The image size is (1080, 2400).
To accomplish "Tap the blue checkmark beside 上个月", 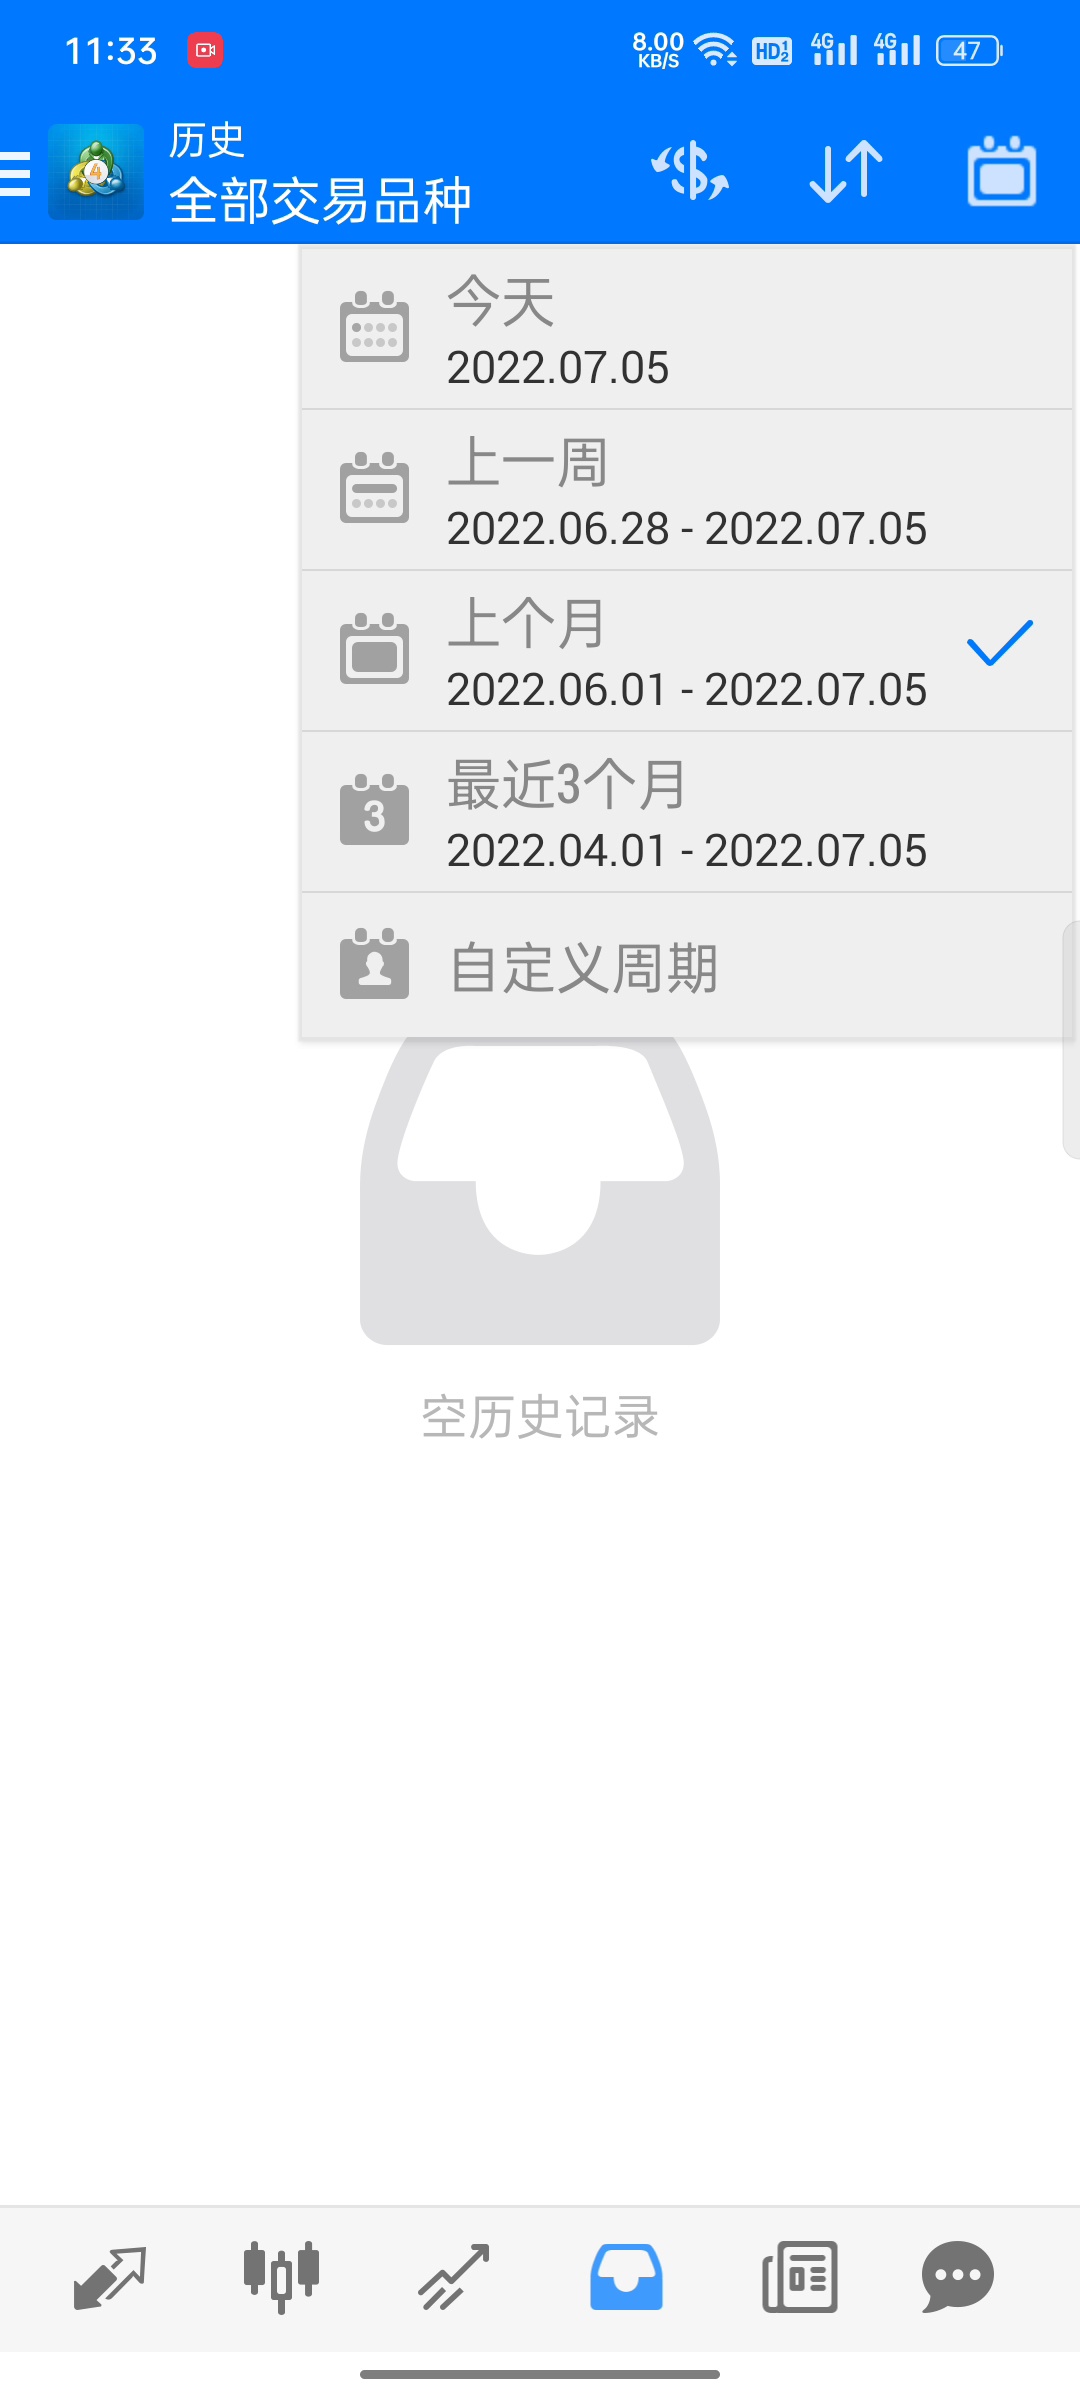I will pyautogui.click(x=1000, y=643).
